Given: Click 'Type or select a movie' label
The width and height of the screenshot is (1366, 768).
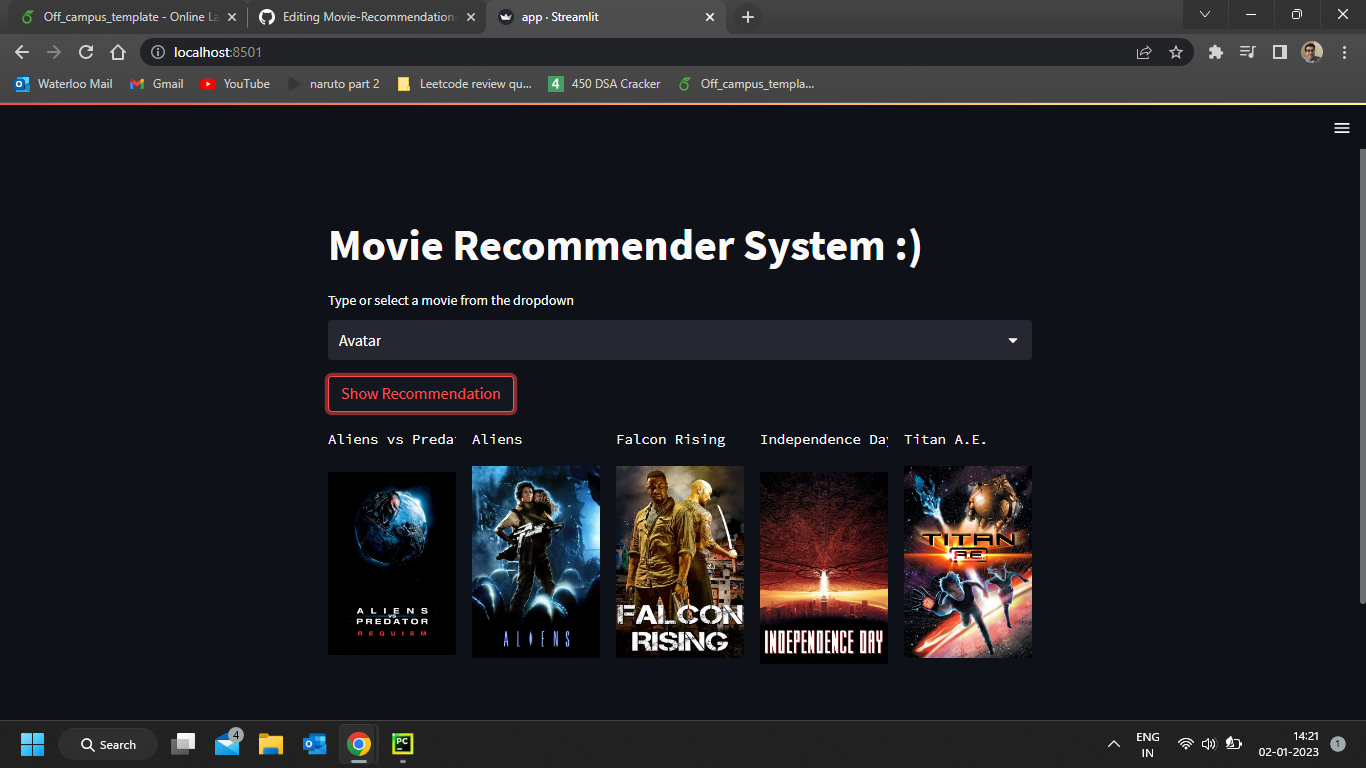Looking at the screenshot, I should [451, 300].
